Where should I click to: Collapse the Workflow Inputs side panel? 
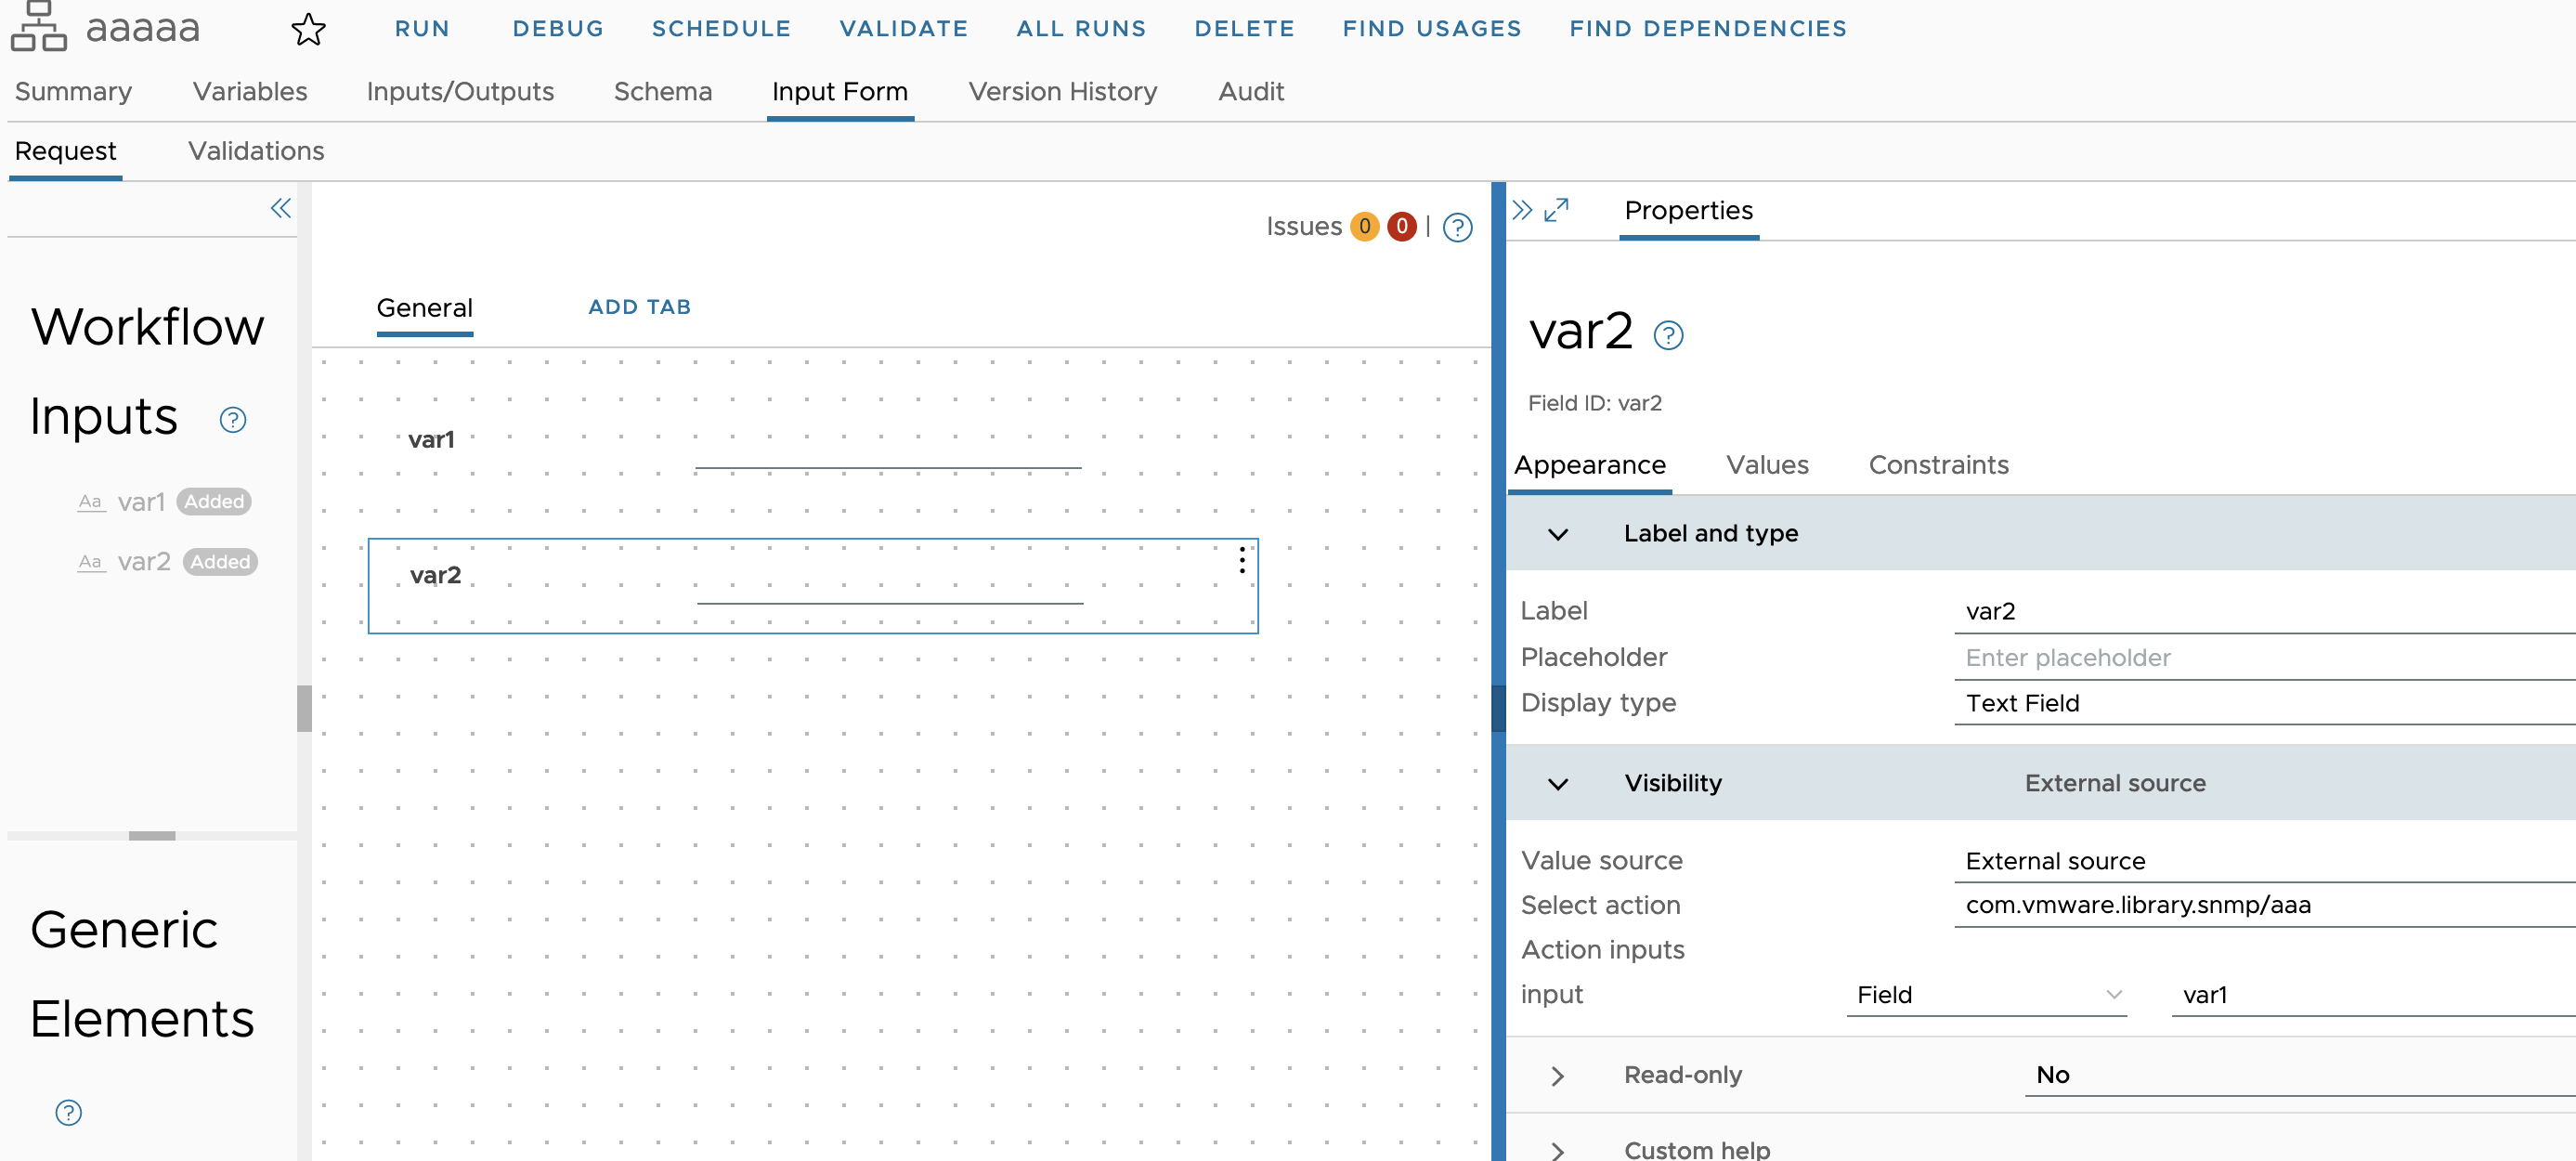pyautogui.click(x=280, y=208)
